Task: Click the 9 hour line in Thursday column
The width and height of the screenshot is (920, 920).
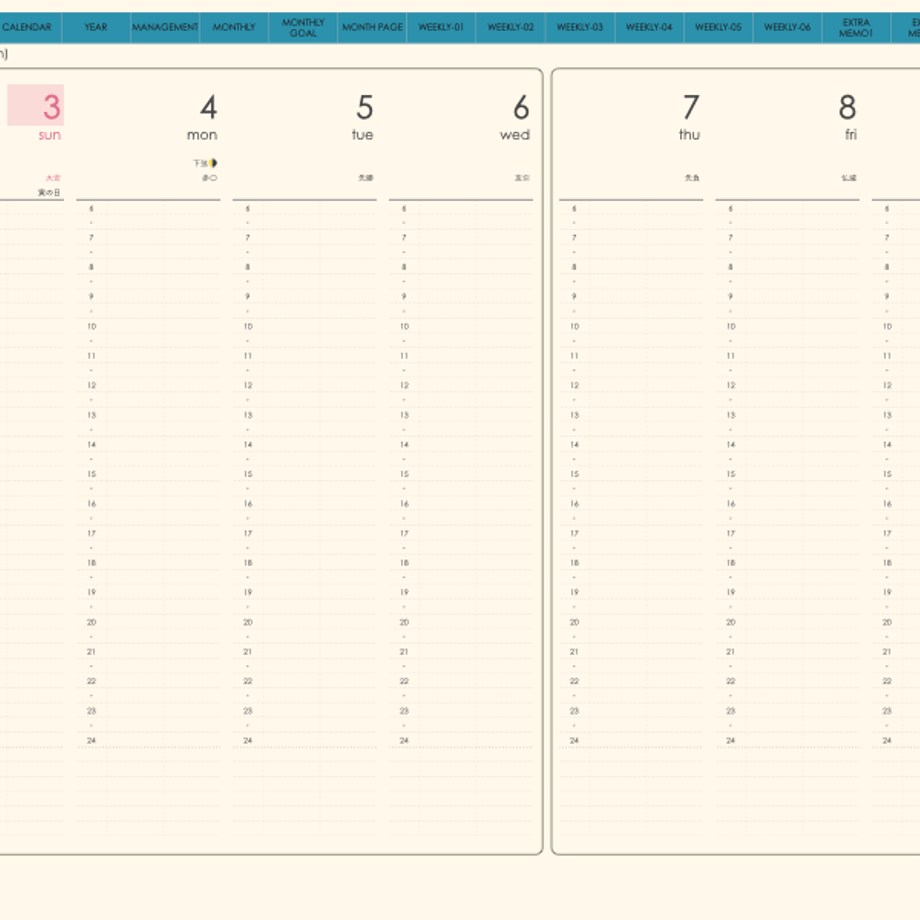Action: [631, 297]
